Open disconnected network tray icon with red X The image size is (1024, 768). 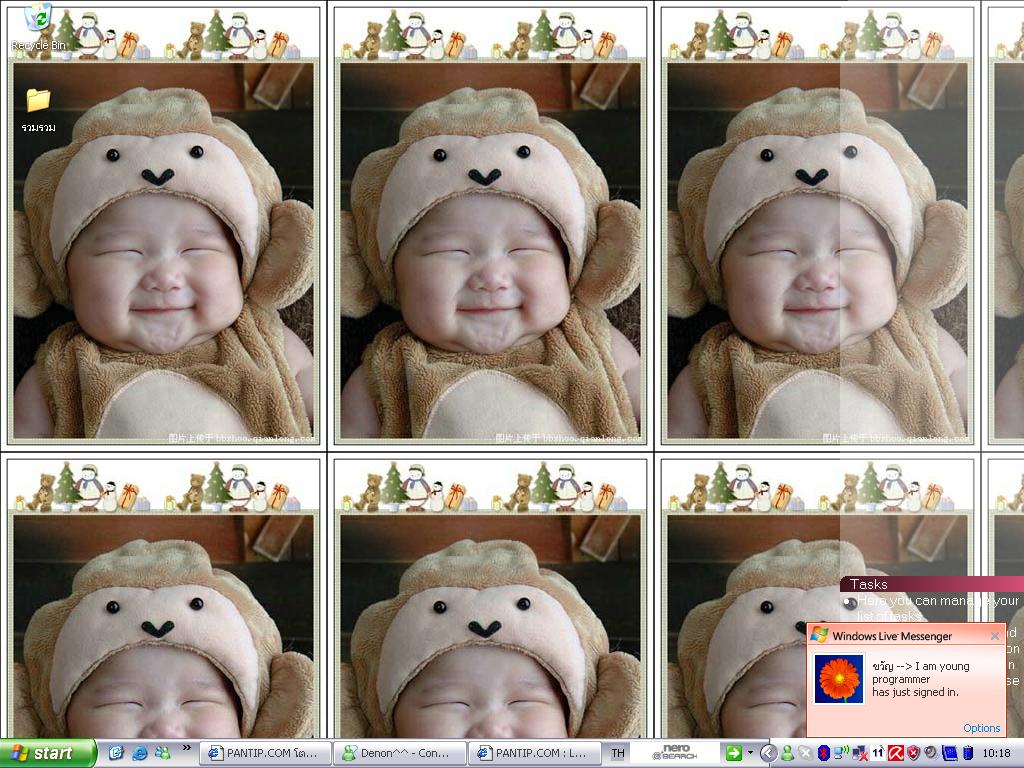(860, 753)
